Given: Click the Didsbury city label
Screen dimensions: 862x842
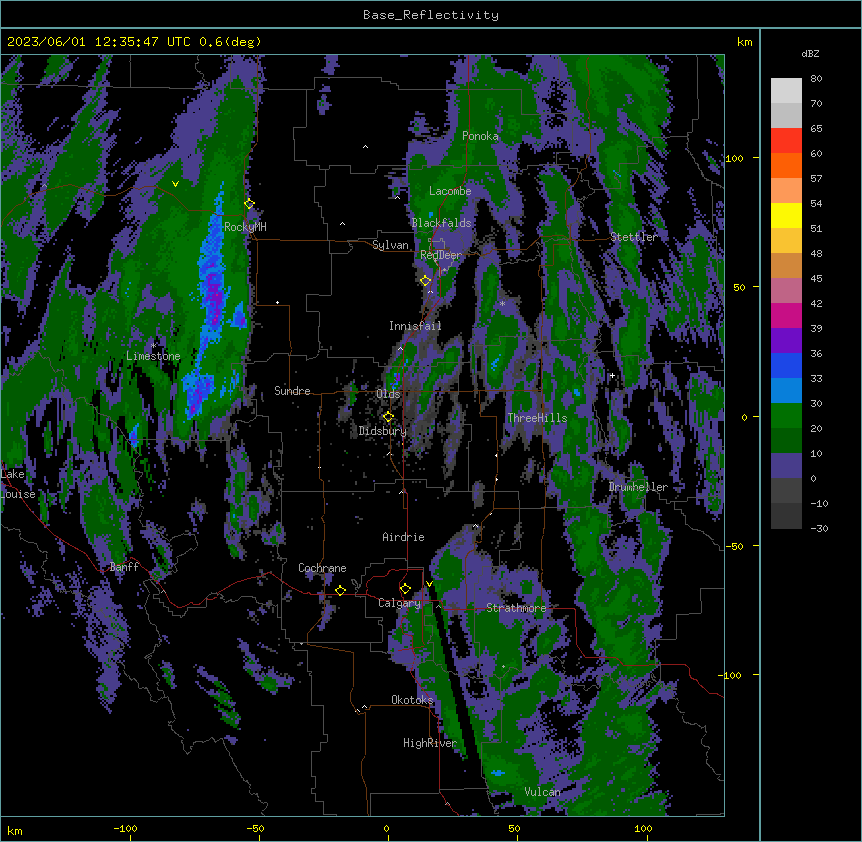Looking at the screenshot, I should [383, 431].
